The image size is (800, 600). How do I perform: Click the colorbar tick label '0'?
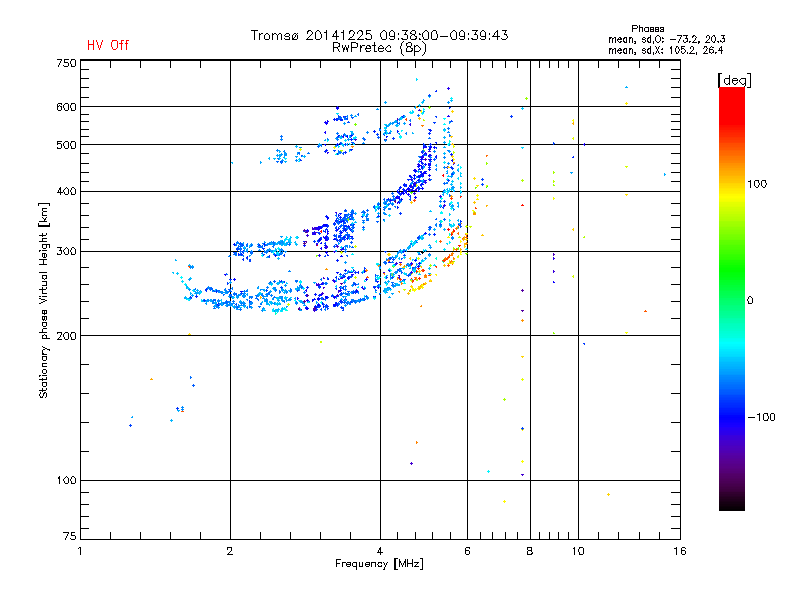tap(750, 301)
